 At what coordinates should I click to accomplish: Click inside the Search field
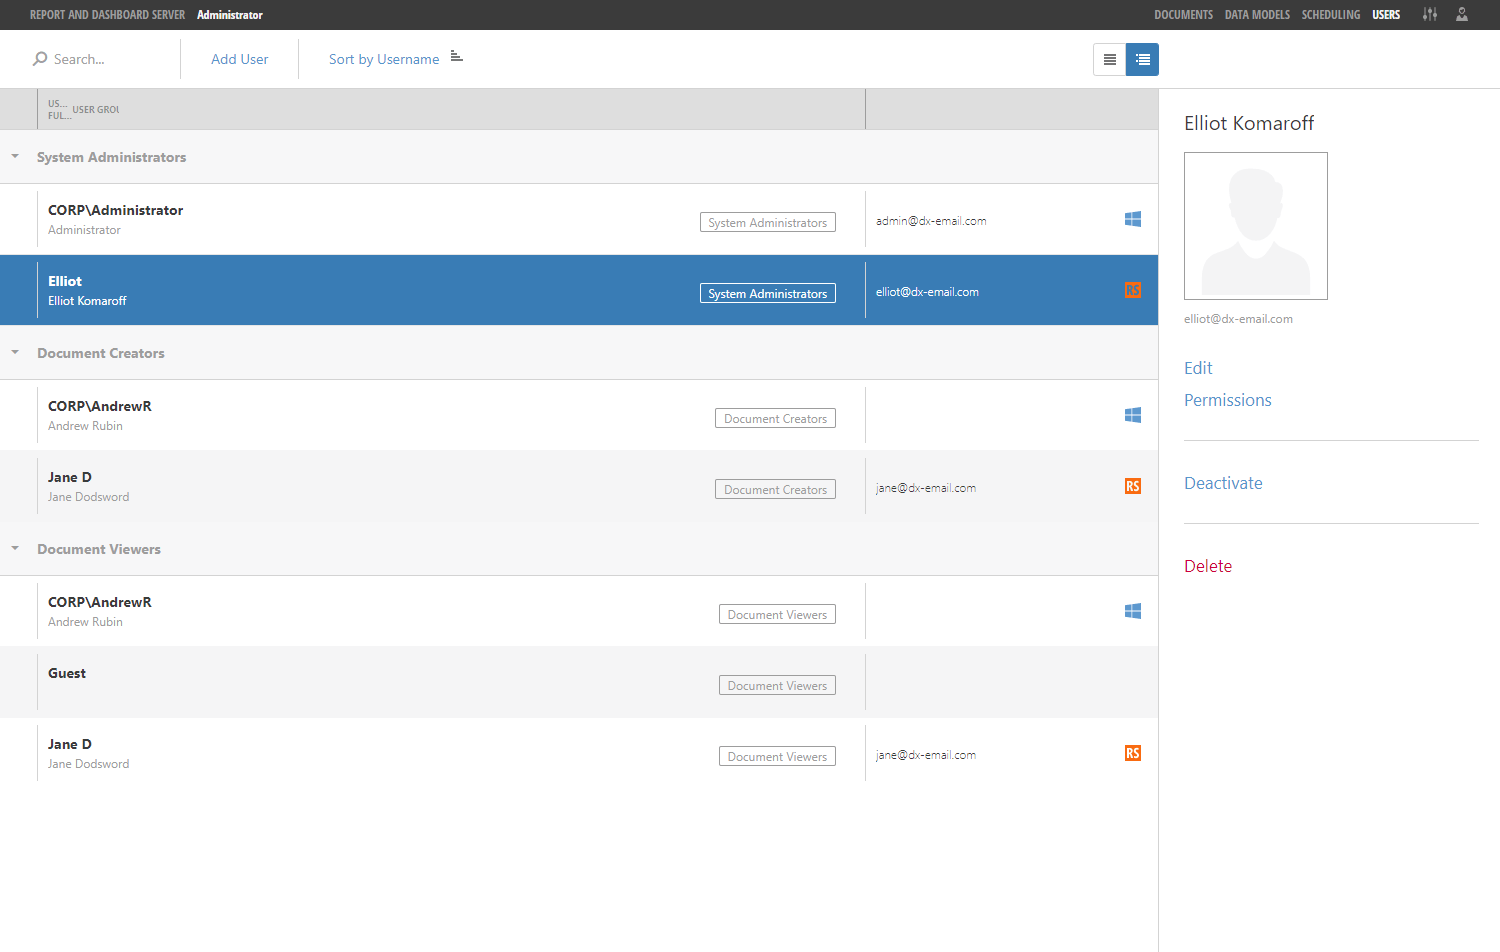point(95,59)
